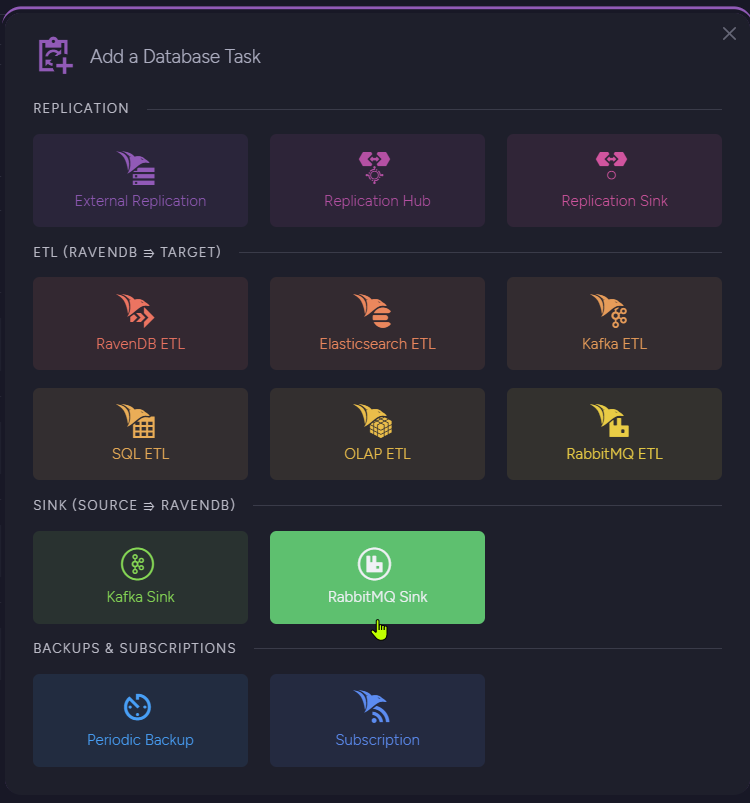The image size is (750, 803).
Task: Choose External Replication label
Action: (x=140, y=201)
